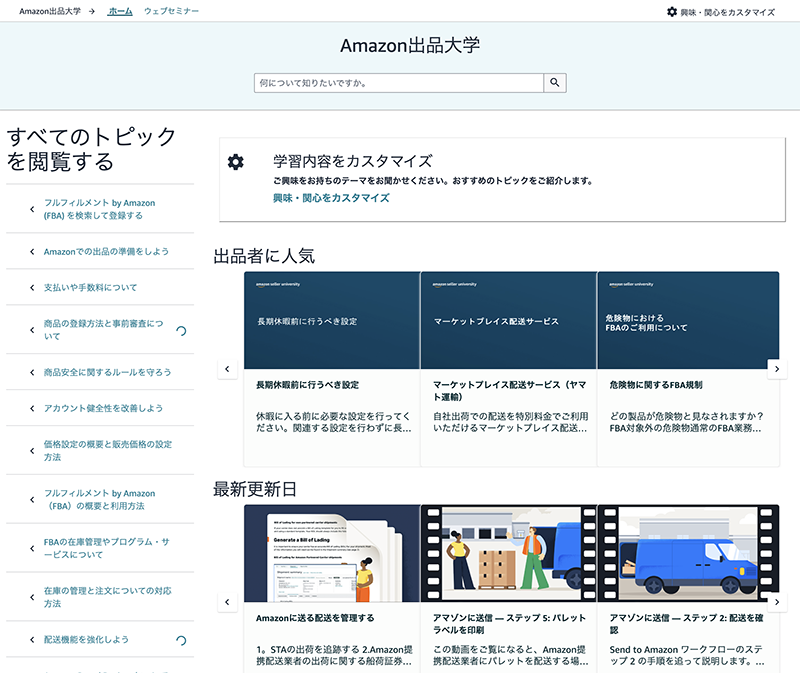Open the 危険物における FBAのご利用について thumbnail

688,320
